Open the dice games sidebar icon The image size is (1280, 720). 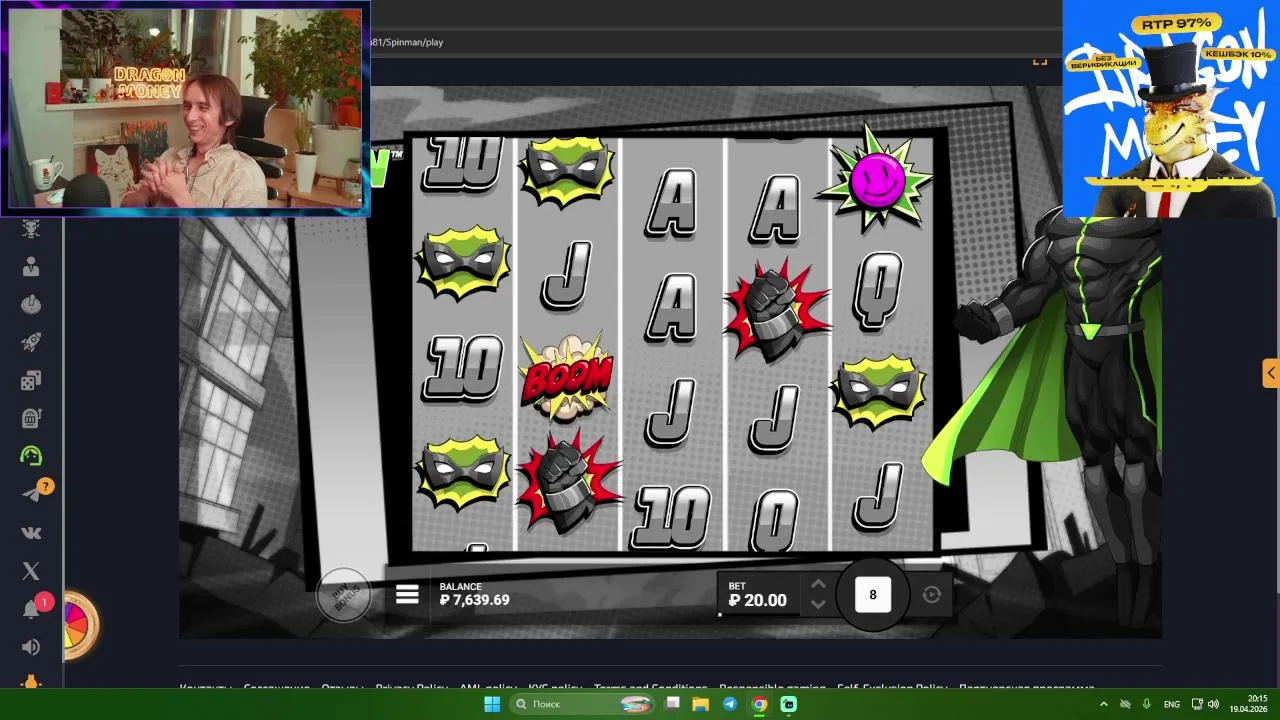[31, 380]
